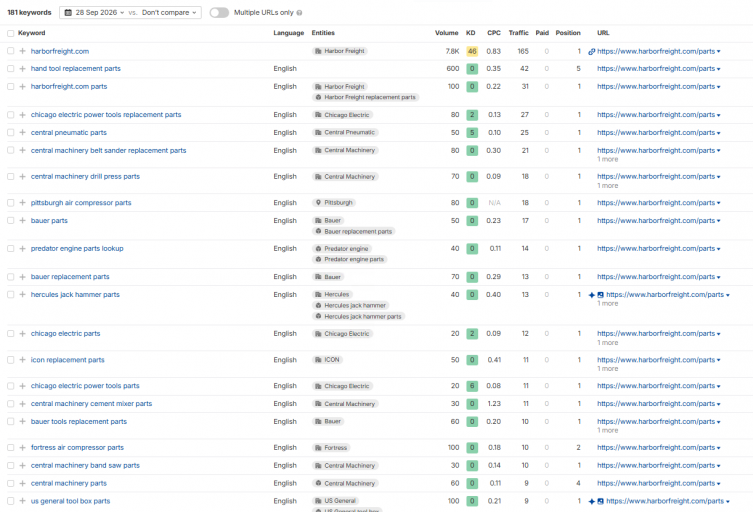
Task: Select checkbox for harborfreight.com row
Action: [11, 51]
